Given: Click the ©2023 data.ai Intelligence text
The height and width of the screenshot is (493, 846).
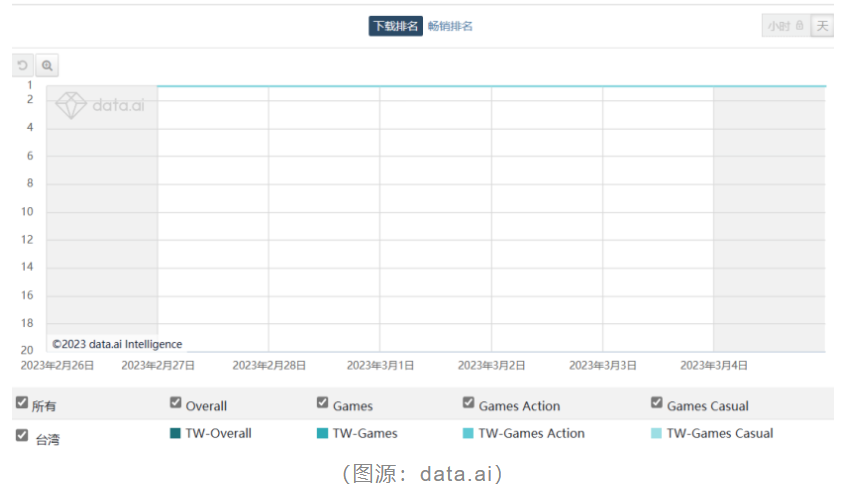Looking at the screenshot, I should [117, 344].
